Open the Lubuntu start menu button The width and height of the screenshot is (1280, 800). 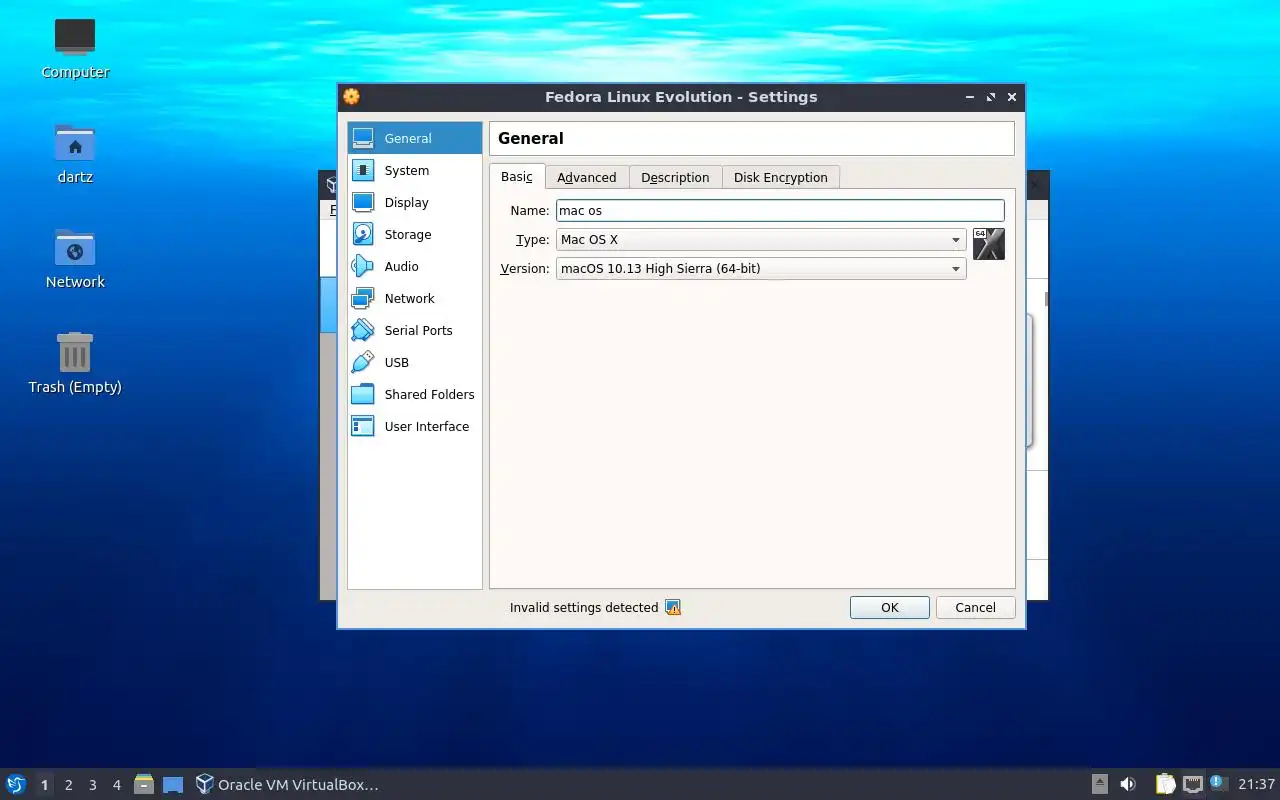pos(16,784)
